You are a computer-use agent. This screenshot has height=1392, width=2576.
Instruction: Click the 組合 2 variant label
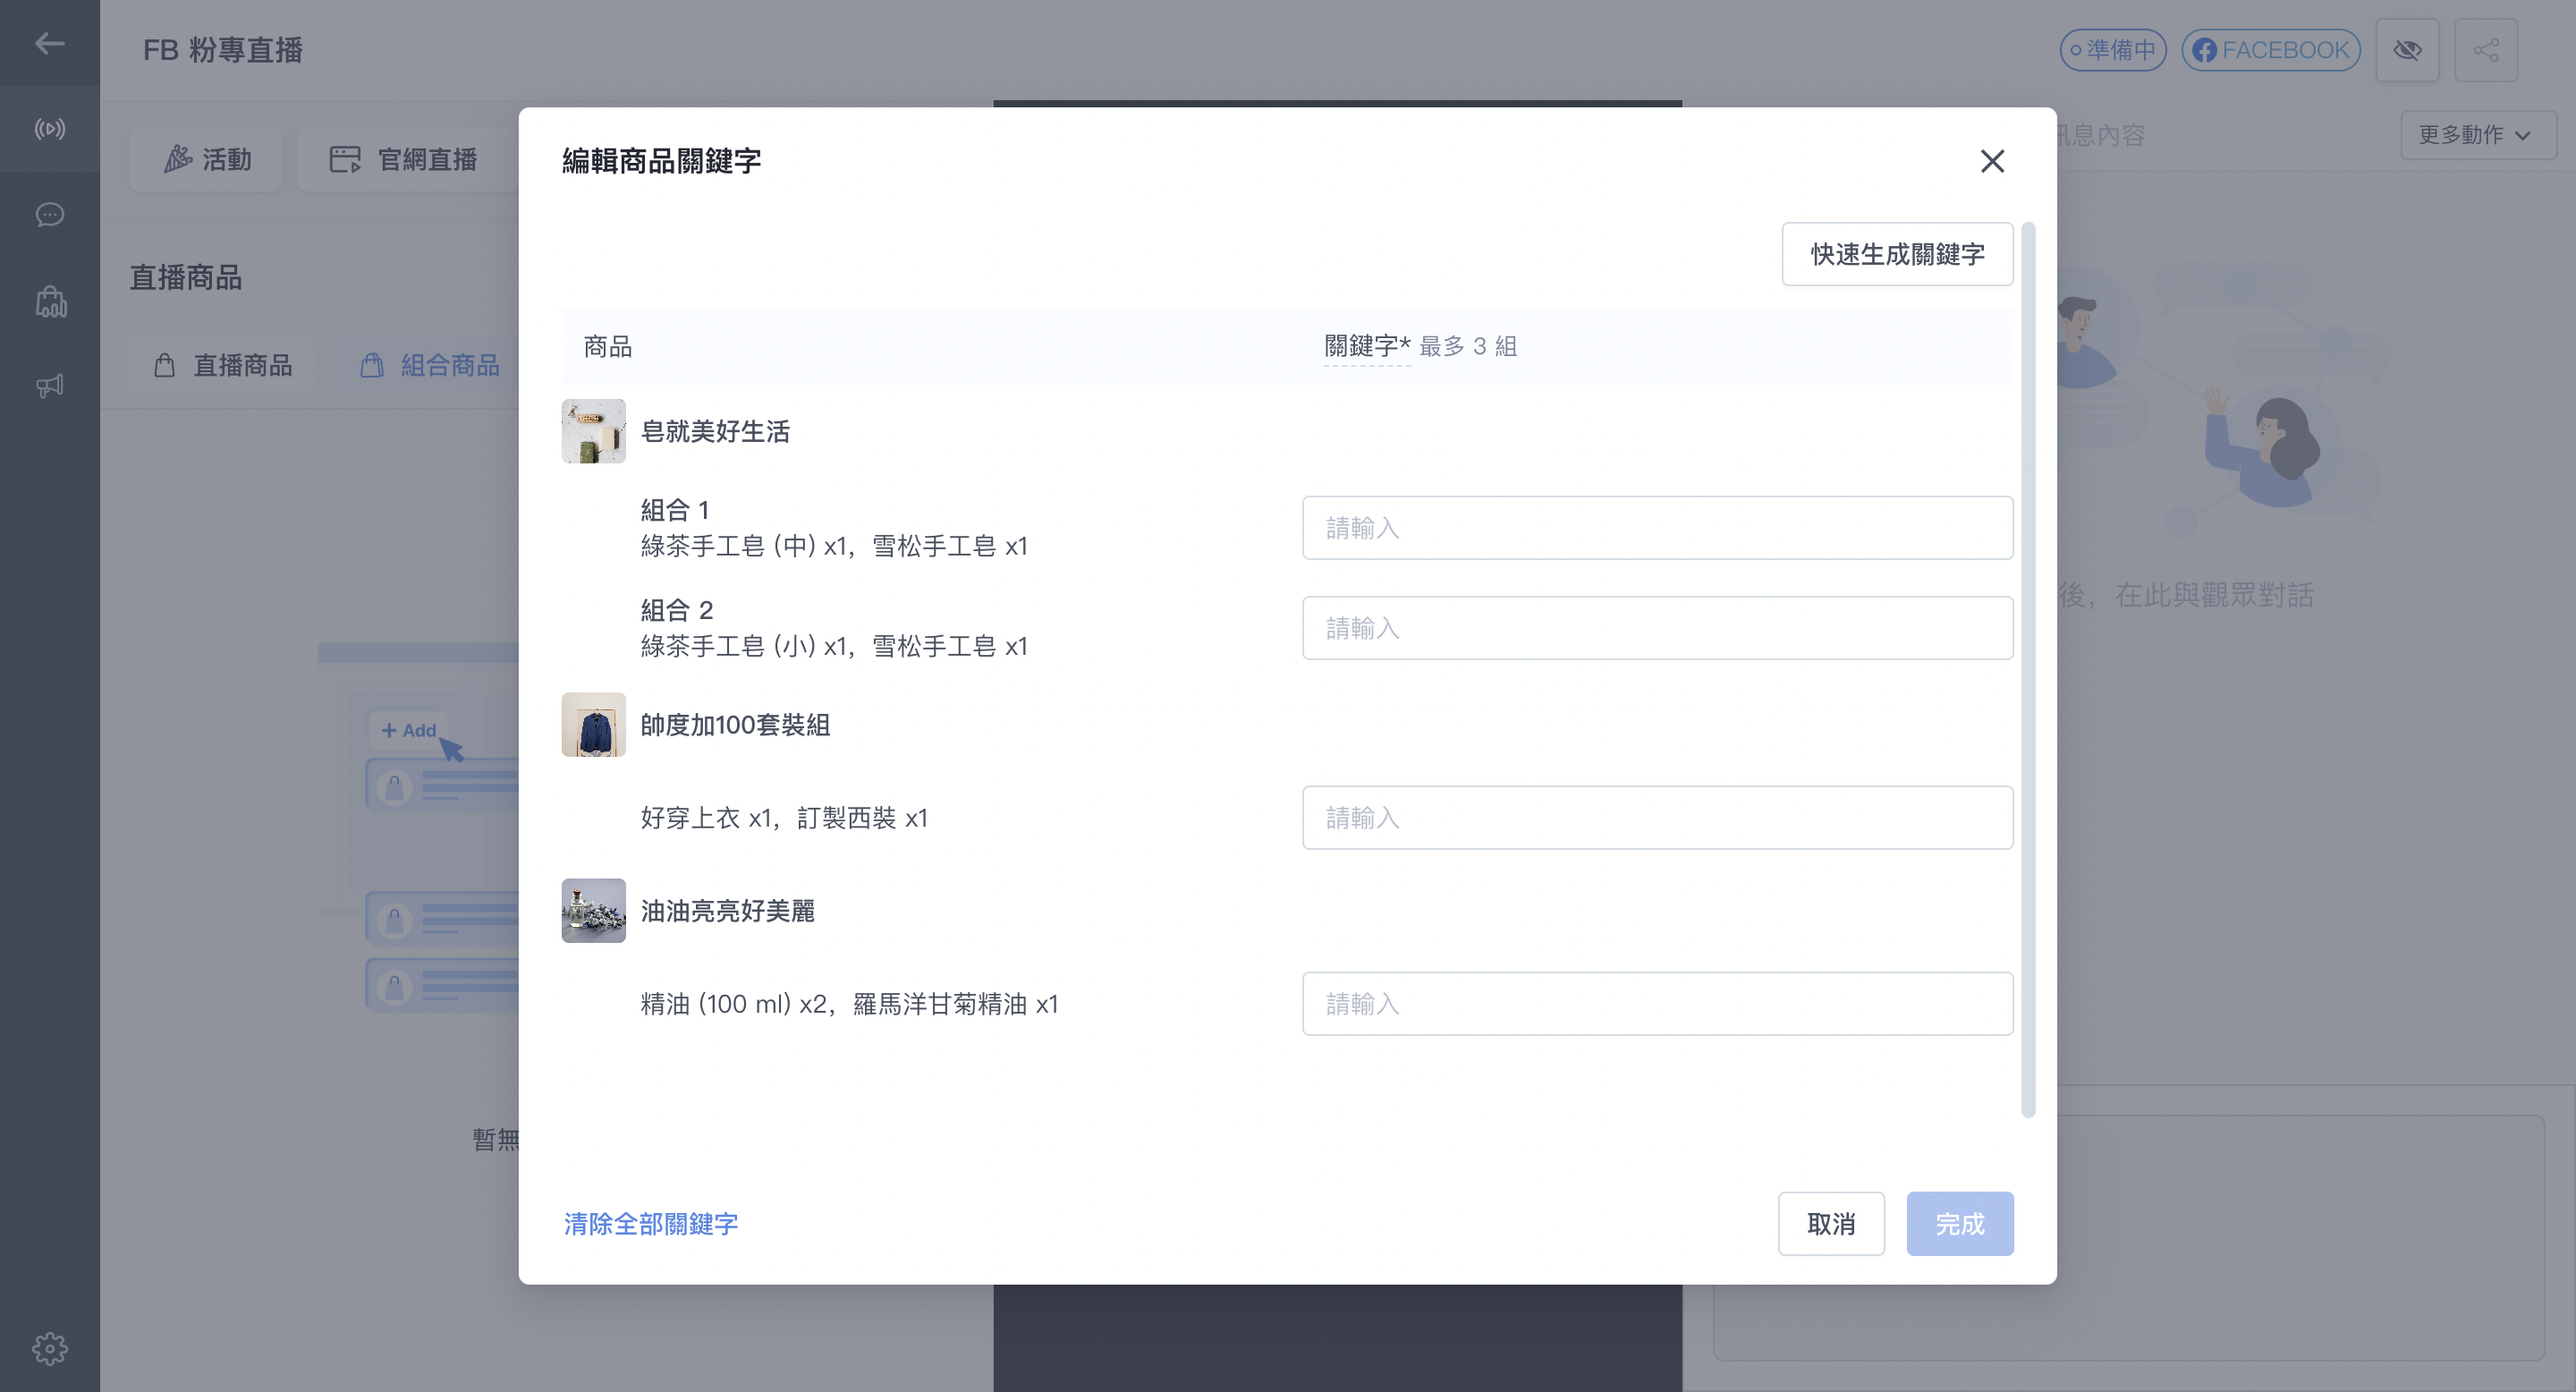pos(676,610)
